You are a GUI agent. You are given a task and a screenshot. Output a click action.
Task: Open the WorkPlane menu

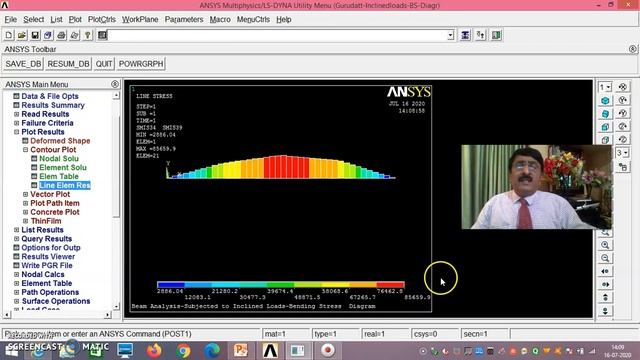(x=140, y=19)
